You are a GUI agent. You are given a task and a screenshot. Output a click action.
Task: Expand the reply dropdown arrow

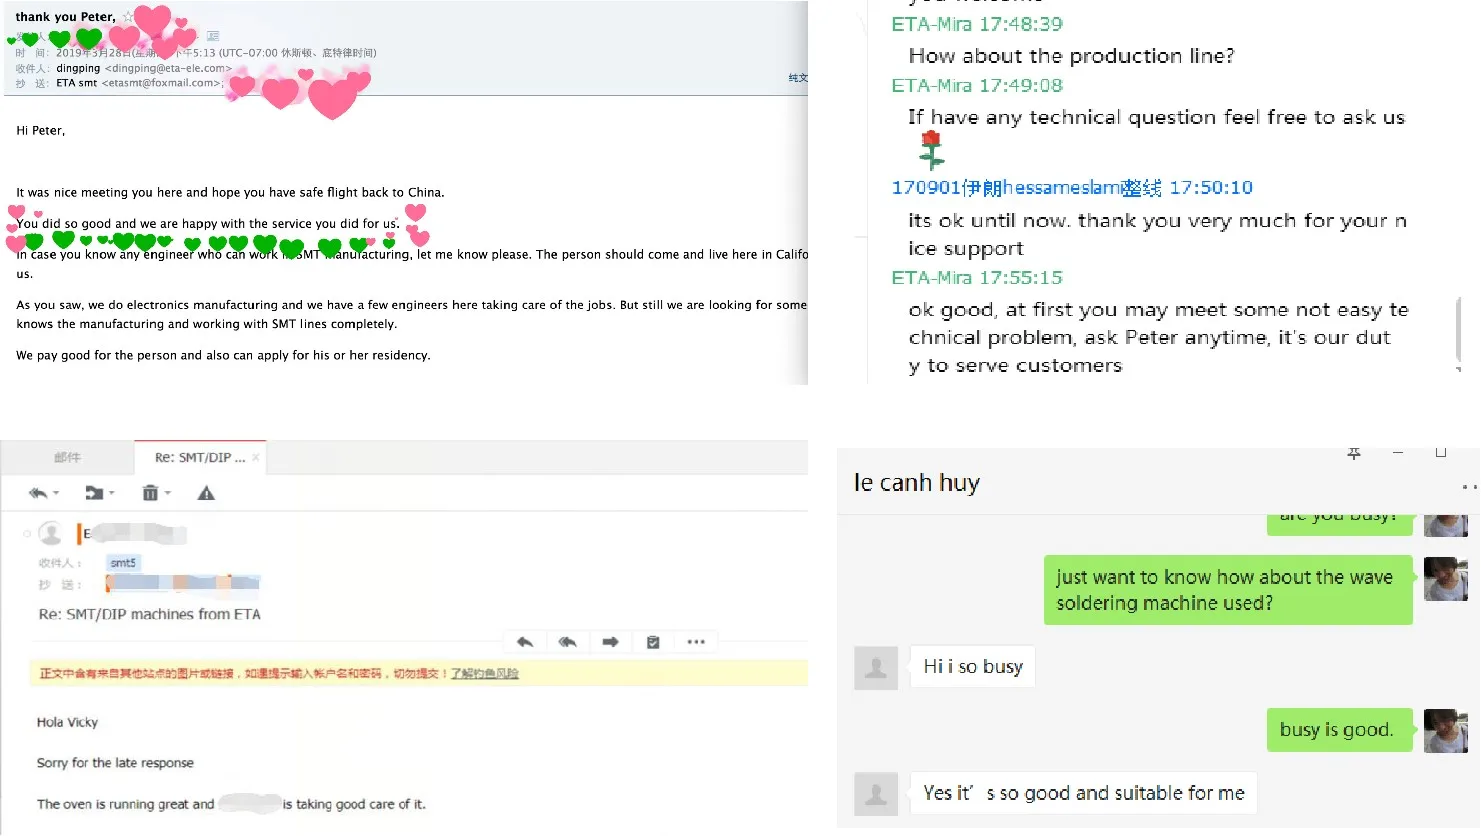pyautogui.click(x=56, y=494)
